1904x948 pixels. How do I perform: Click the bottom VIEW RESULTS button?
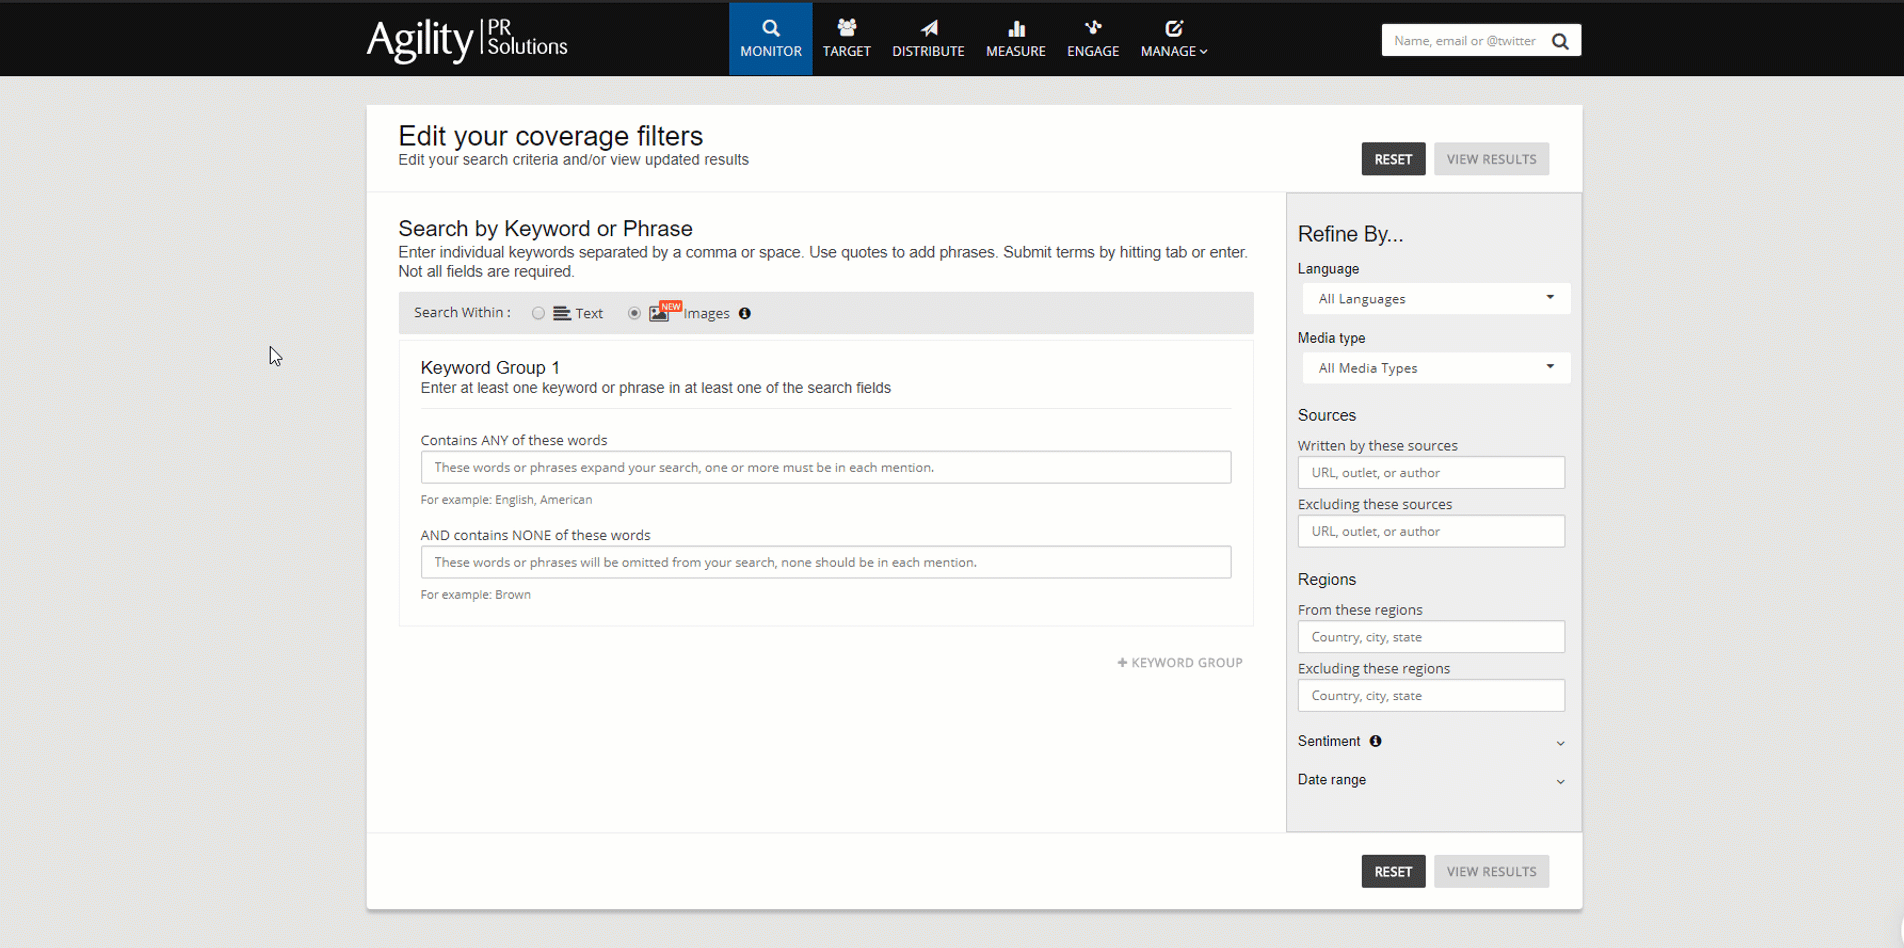[1491, 871]
